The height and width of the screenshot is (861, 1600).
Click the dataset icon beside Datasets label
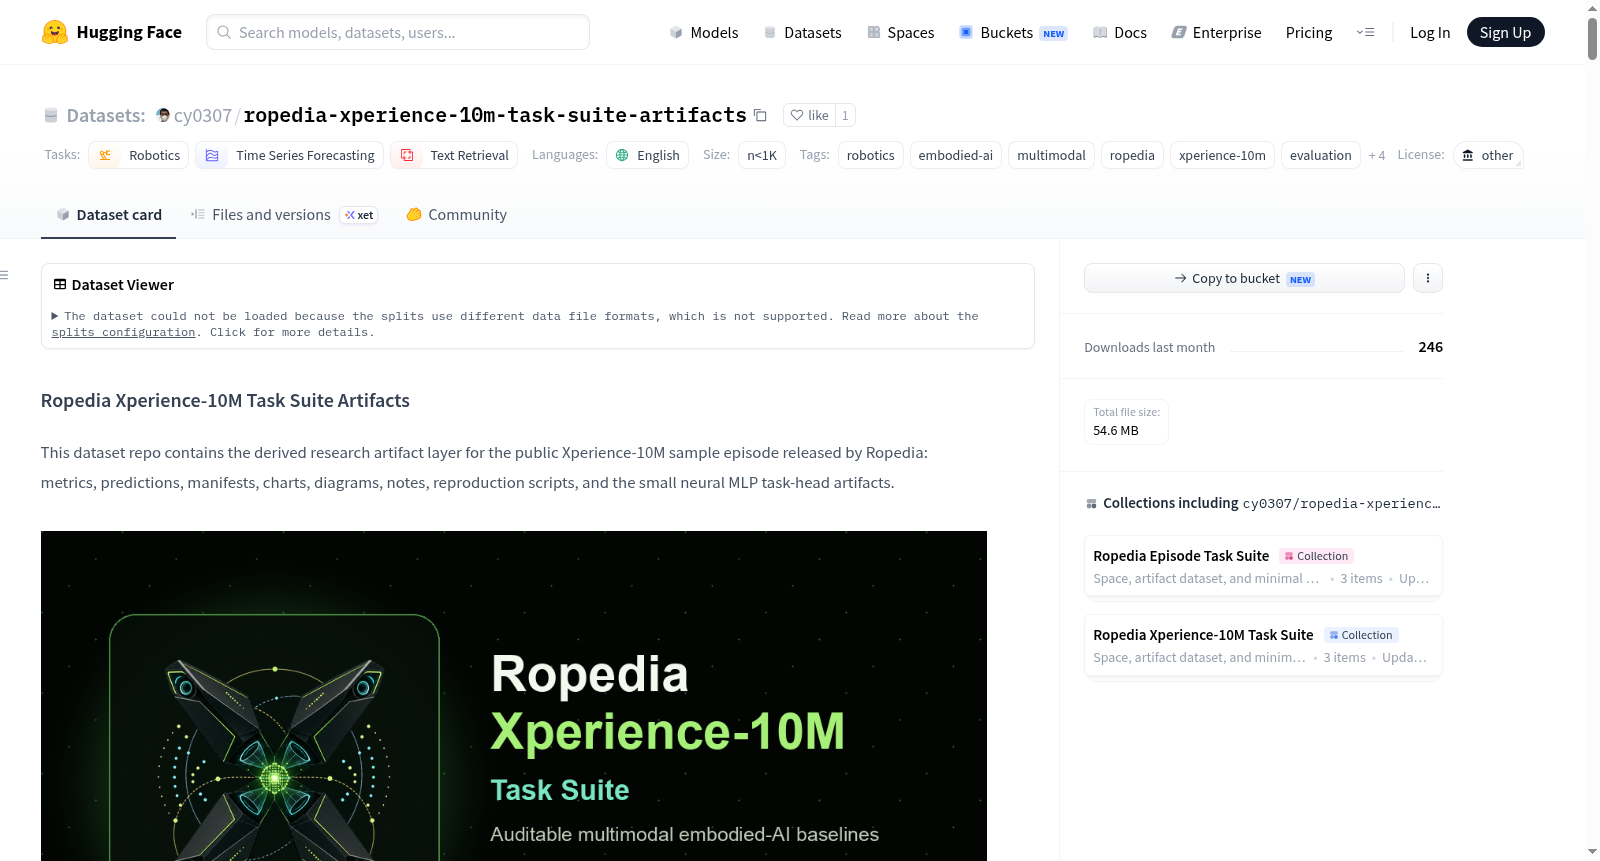[x=51, y=115]
